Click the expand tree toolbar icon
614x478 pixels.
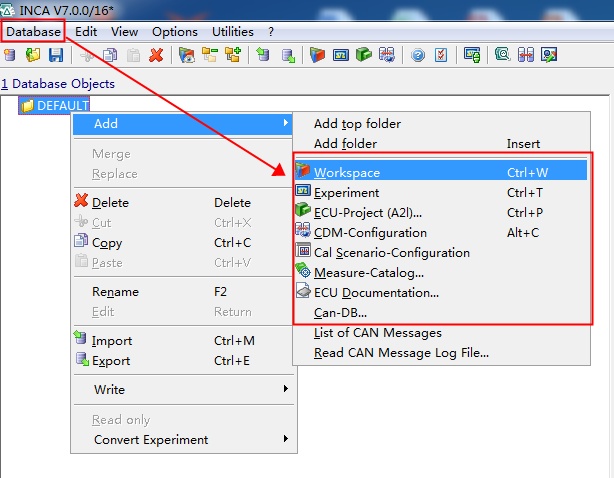point(233,55)
